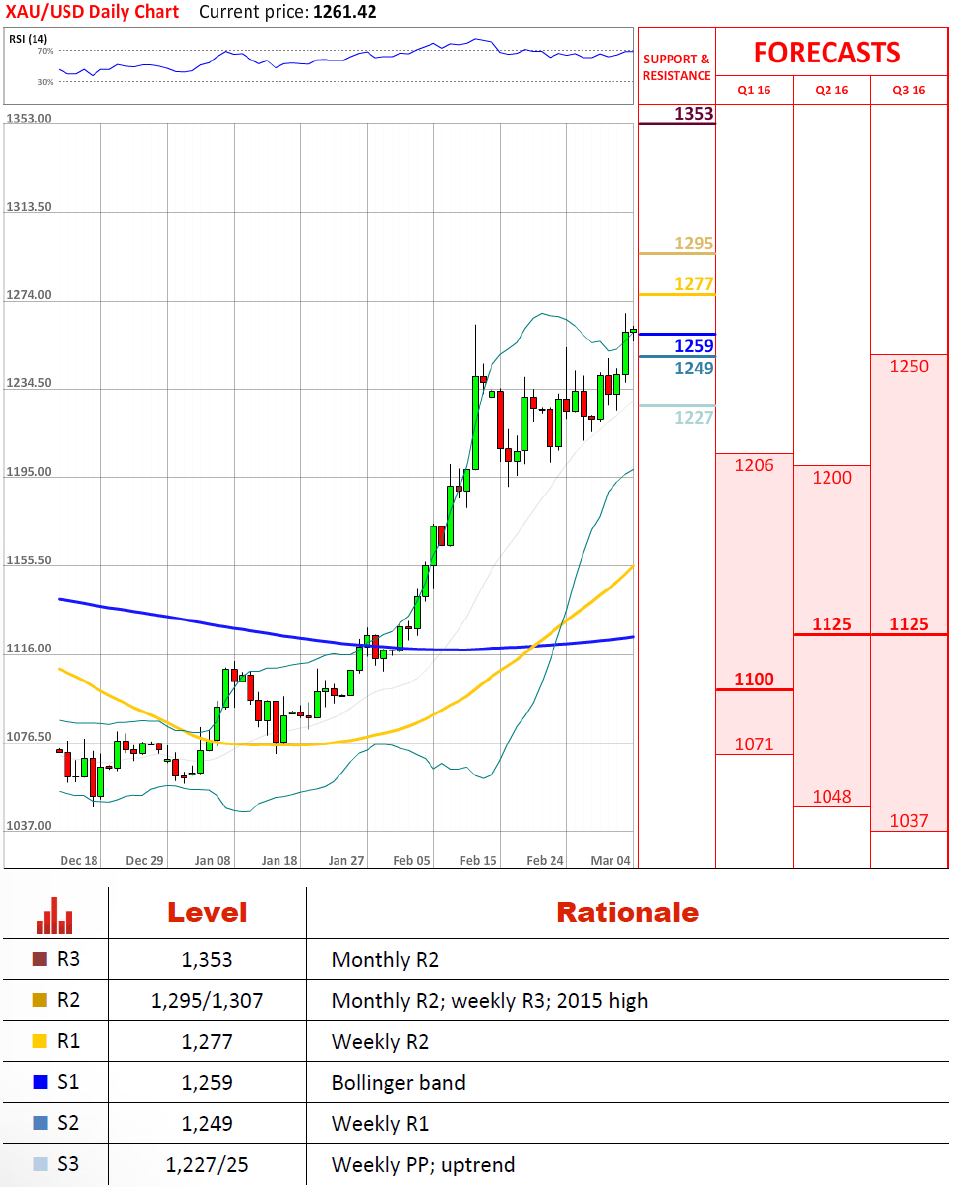Click the SUPPORT & RESISTANCE header

(x=676, y=67)
